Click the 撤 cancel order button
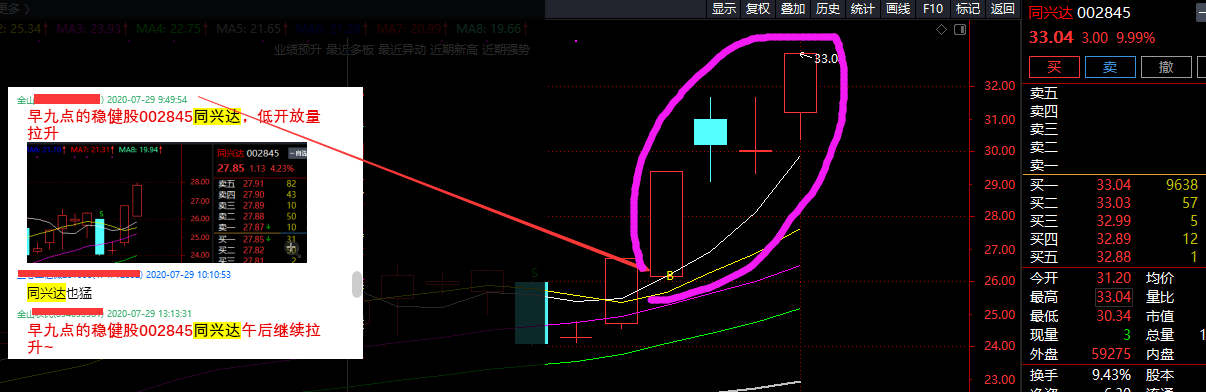Image resolution: width=1206 pixels, height=392 pixels. pyautogui.click(x=1165, y=68)
